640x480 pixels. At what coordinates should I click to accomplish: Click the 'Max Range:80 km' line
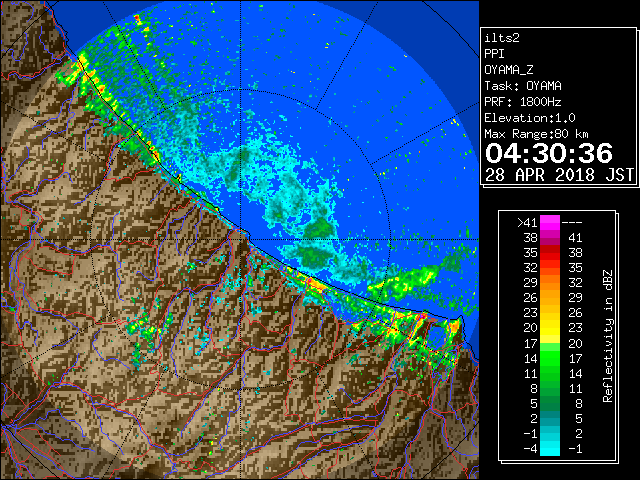pyautogui.click(x=537, y=134)
